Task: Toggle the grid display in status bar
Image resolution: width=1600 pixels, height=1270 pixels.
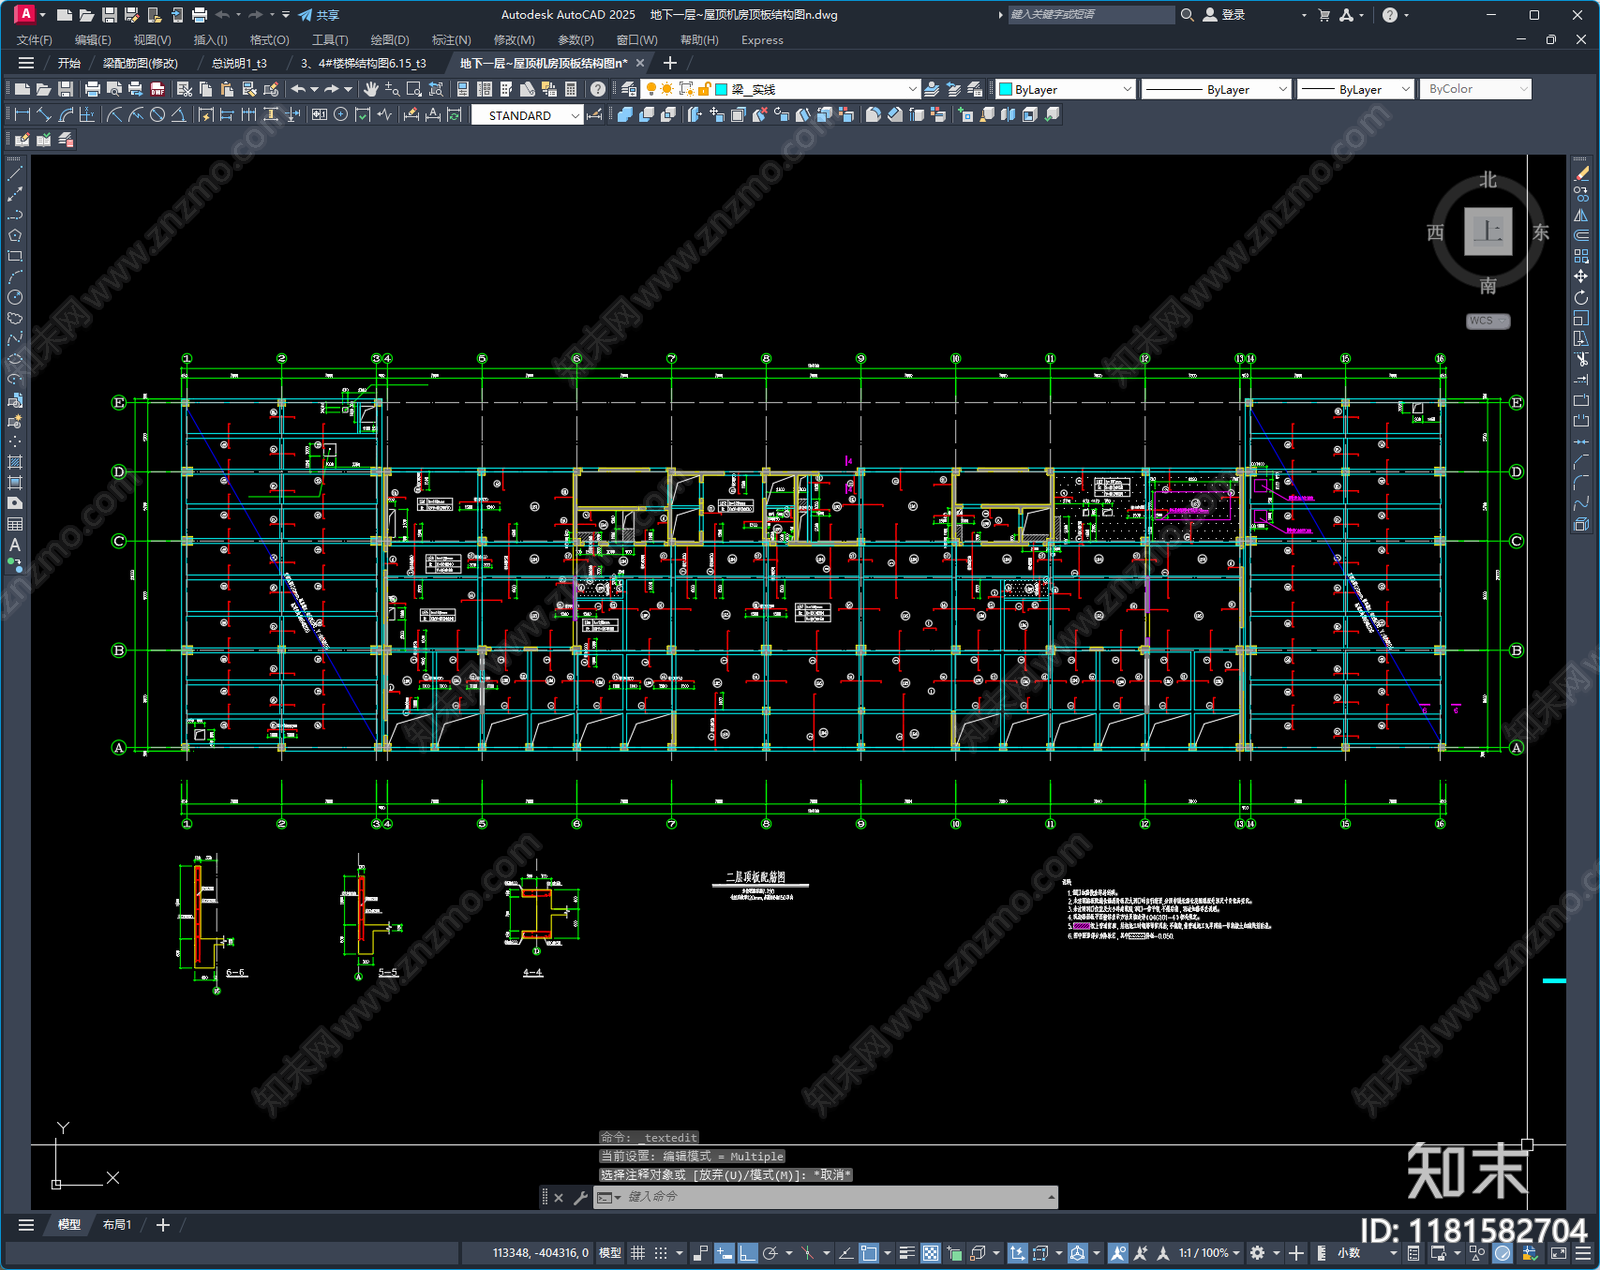Action: 638,1253
